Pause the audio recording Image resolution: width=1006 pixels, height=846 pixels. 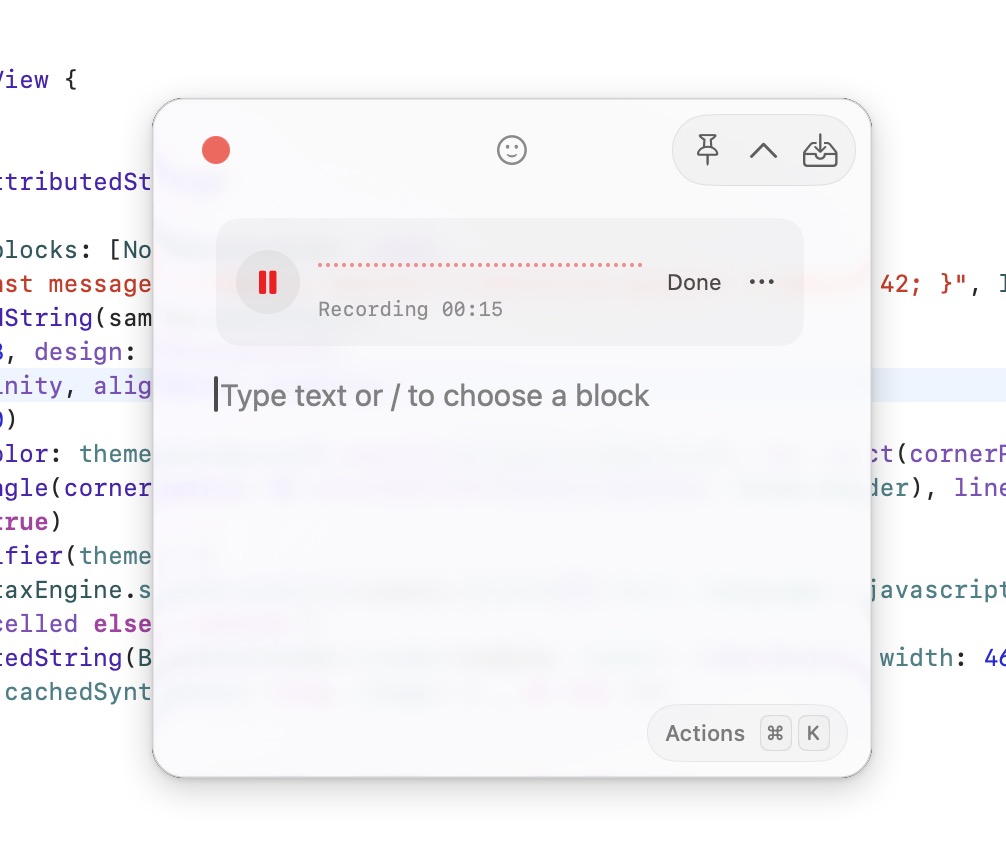pos(268,282)
